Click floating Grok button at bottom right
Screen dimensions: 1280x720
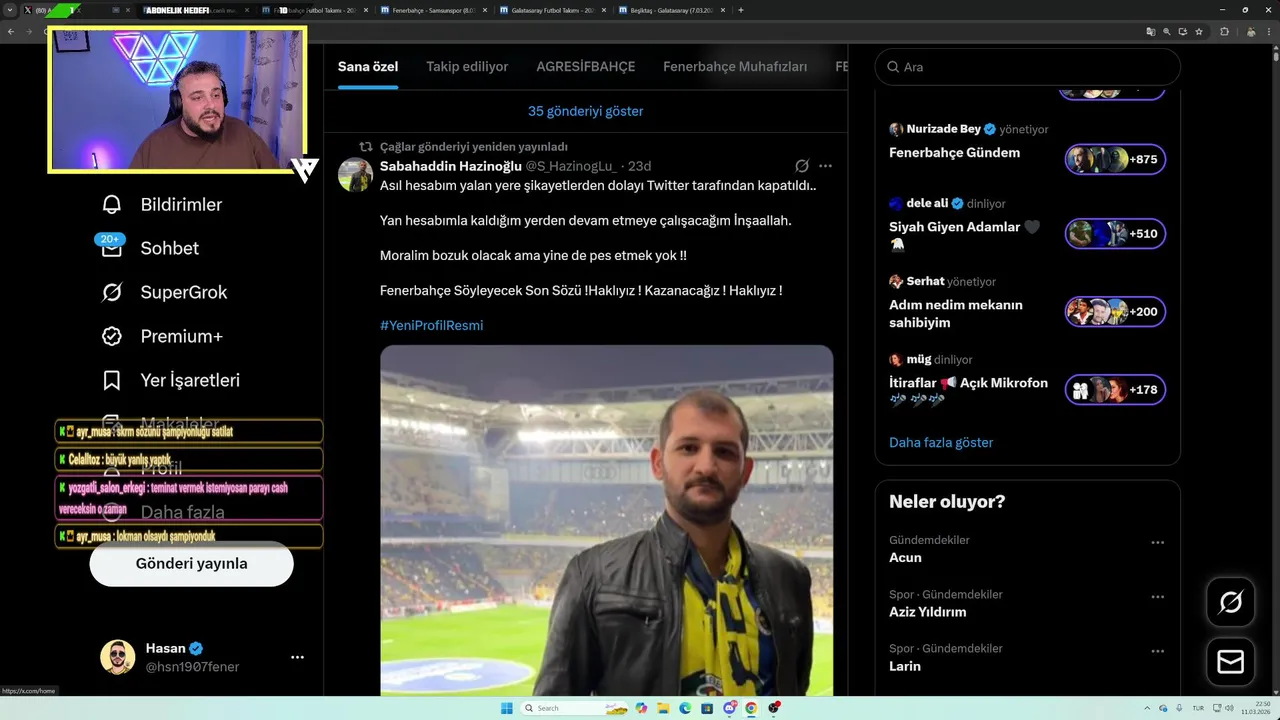1231,602
